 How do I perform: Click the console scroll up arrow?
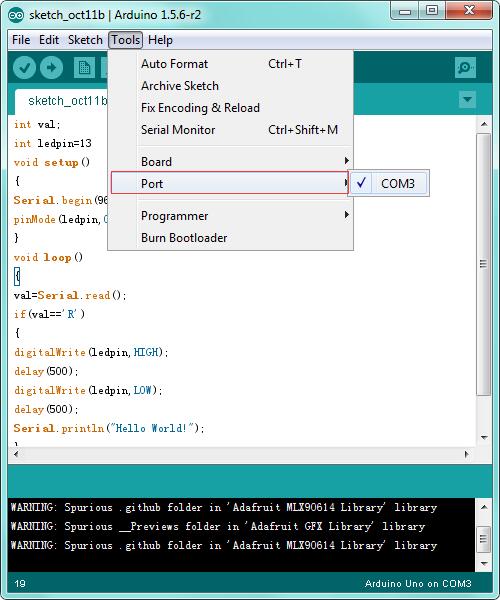484,507
